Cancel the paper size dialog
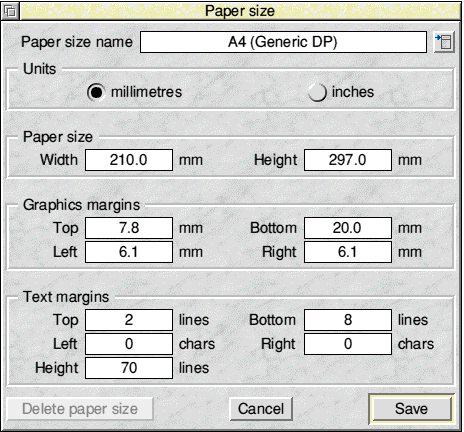 click(261, 409)
